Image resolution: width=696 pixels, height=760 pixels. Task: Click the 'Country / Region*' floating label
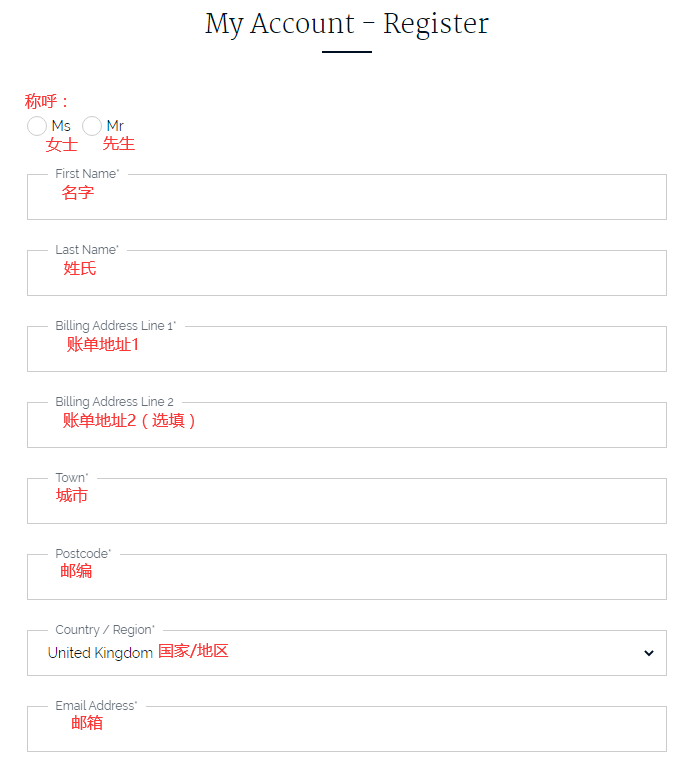tap(105, 630)
